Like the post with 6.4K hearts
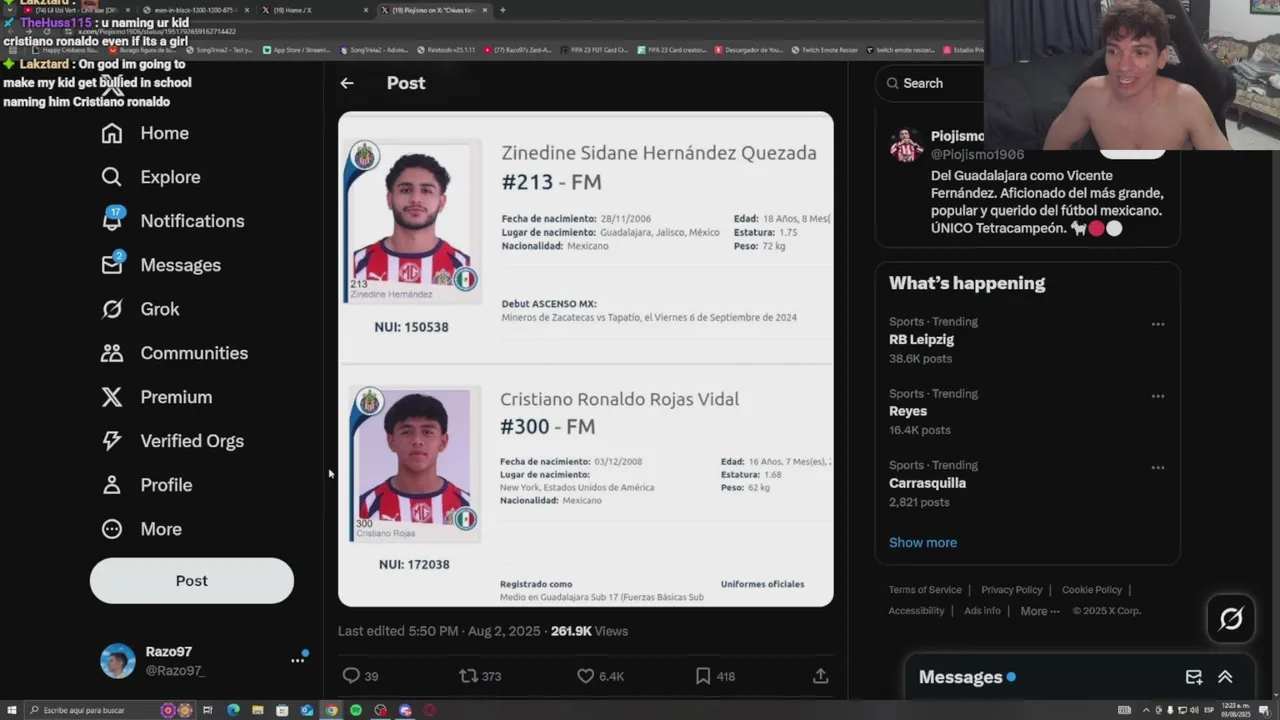Viewport: 1280px width, 720px height. tap(586, 676)
